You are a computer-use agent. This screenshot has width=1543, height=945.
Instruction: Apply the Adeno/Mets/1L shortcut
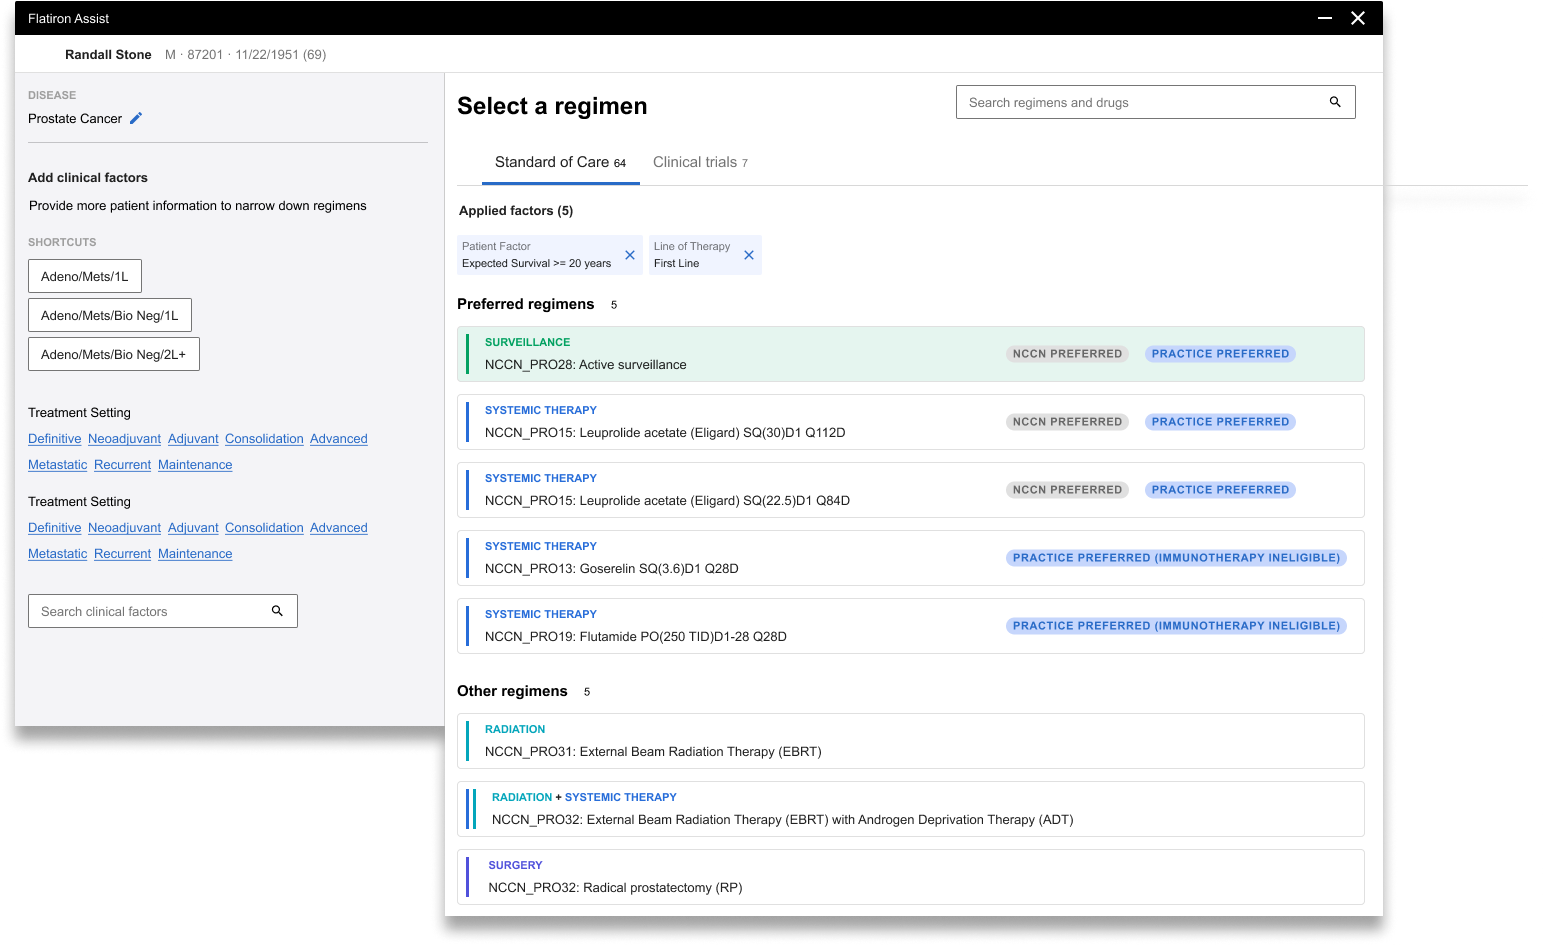(85, 276)
